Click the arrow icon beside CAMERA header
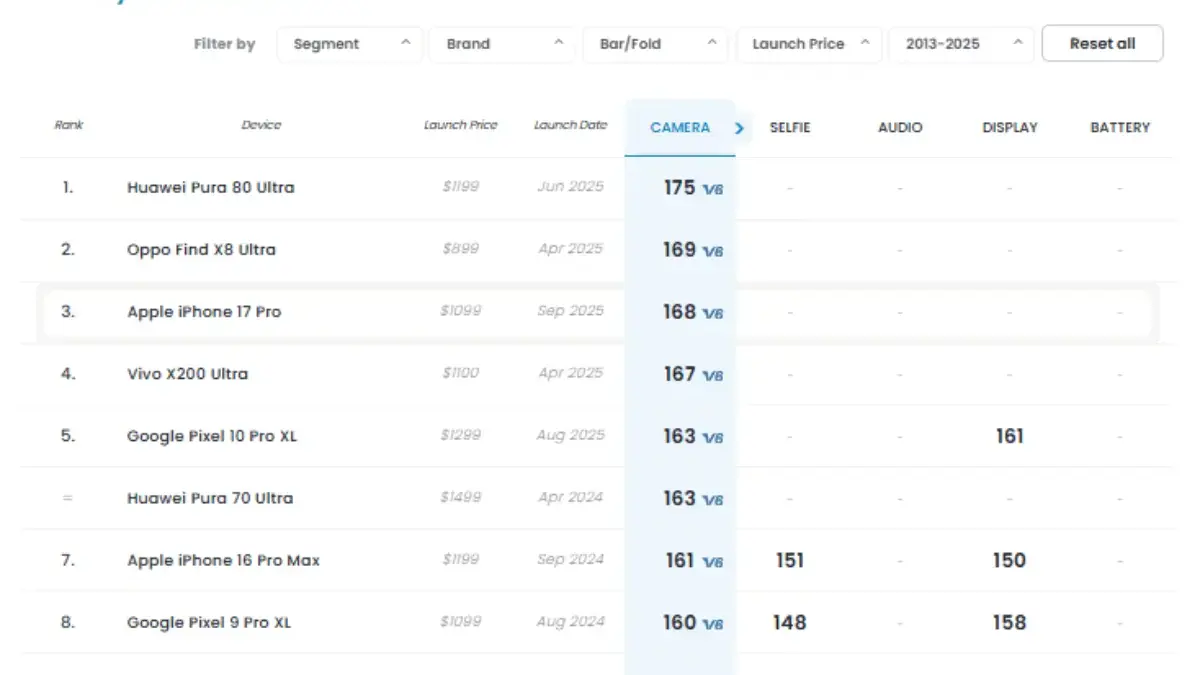This screenshot has width=1200, height=675. point(740,128)
